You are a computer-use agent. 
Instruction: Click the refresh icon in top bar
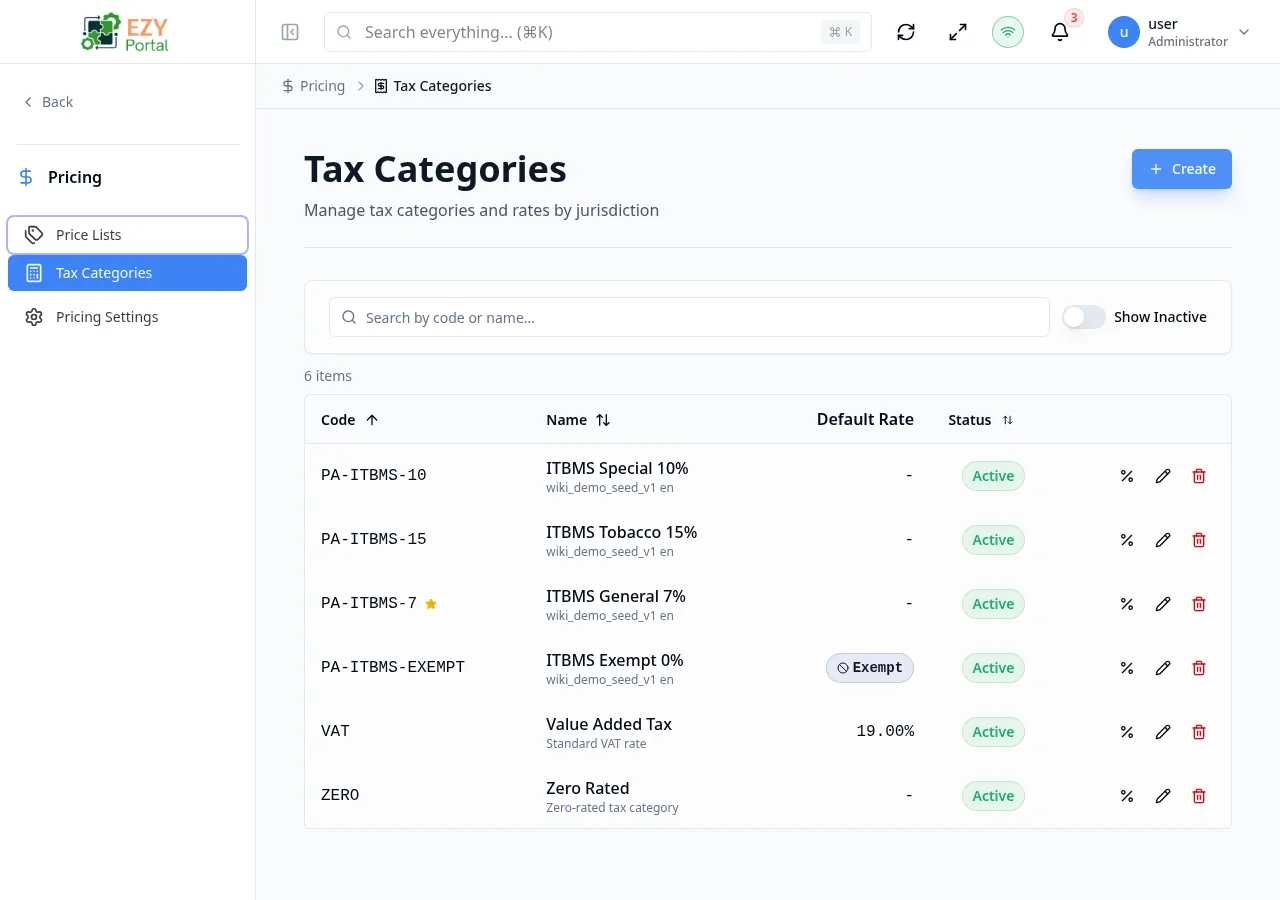coord(906,32)
